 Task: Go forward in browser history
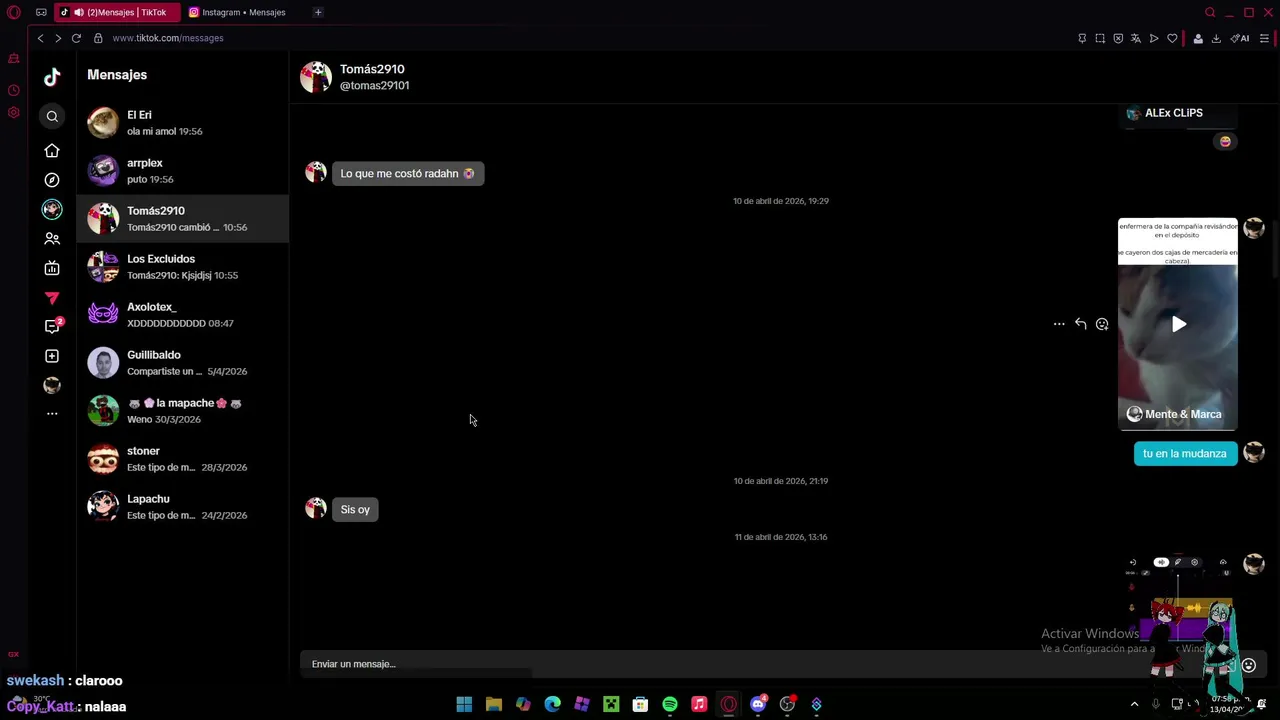(x=58, y=38)
